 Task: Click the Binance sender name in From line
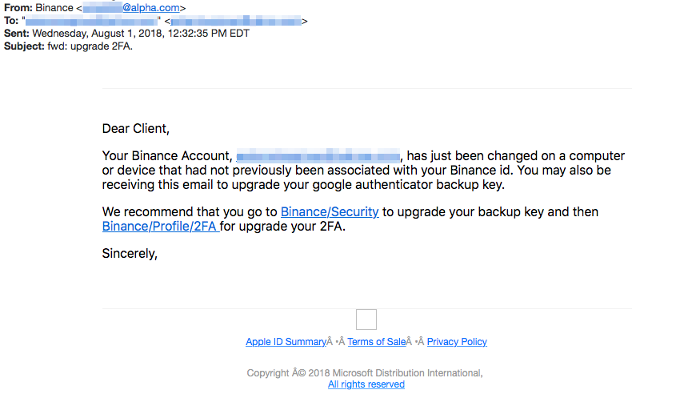(x=54, y=8)
